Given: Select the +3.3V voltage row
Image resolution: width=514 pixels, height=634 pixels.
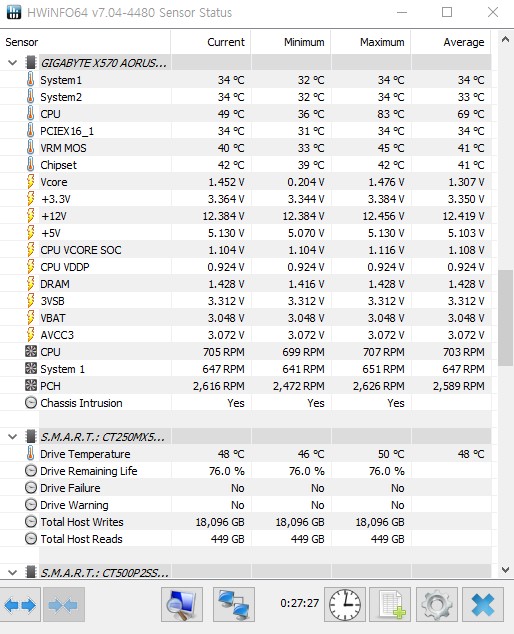Looking at the screenshot, I should tap(245, 199).
